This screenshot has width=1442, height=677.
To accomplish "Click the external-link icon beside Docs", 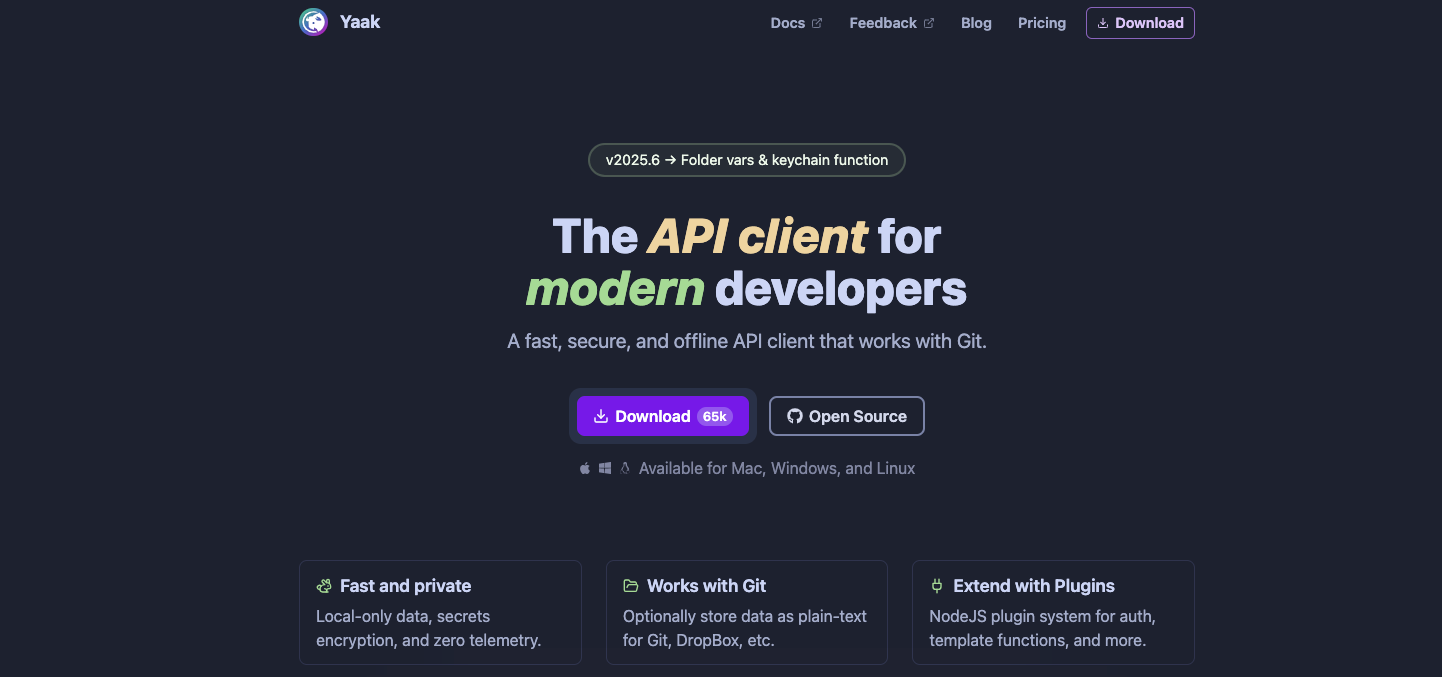I will tap(817, 23).
